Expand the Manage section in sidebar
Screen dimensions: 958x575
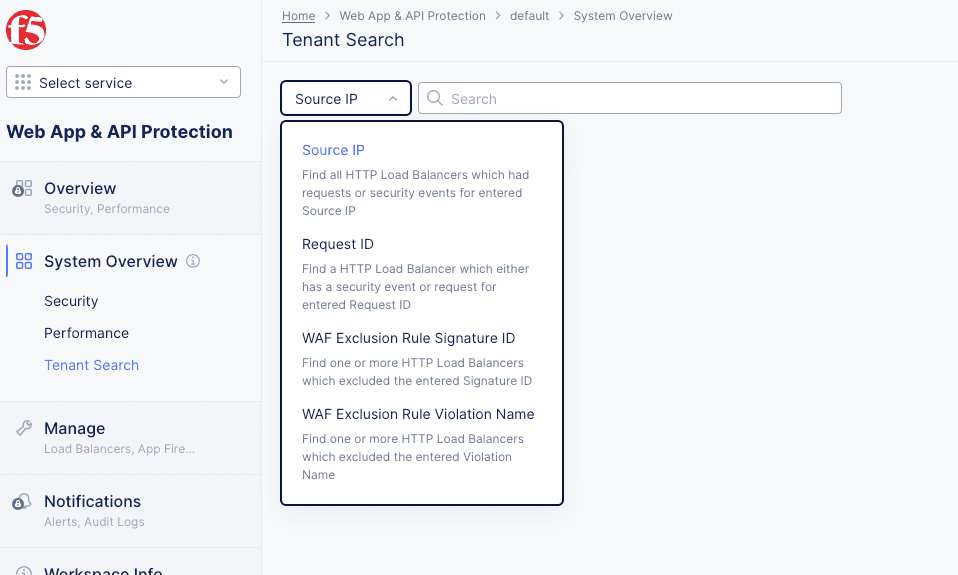click(x=74, y=428)
